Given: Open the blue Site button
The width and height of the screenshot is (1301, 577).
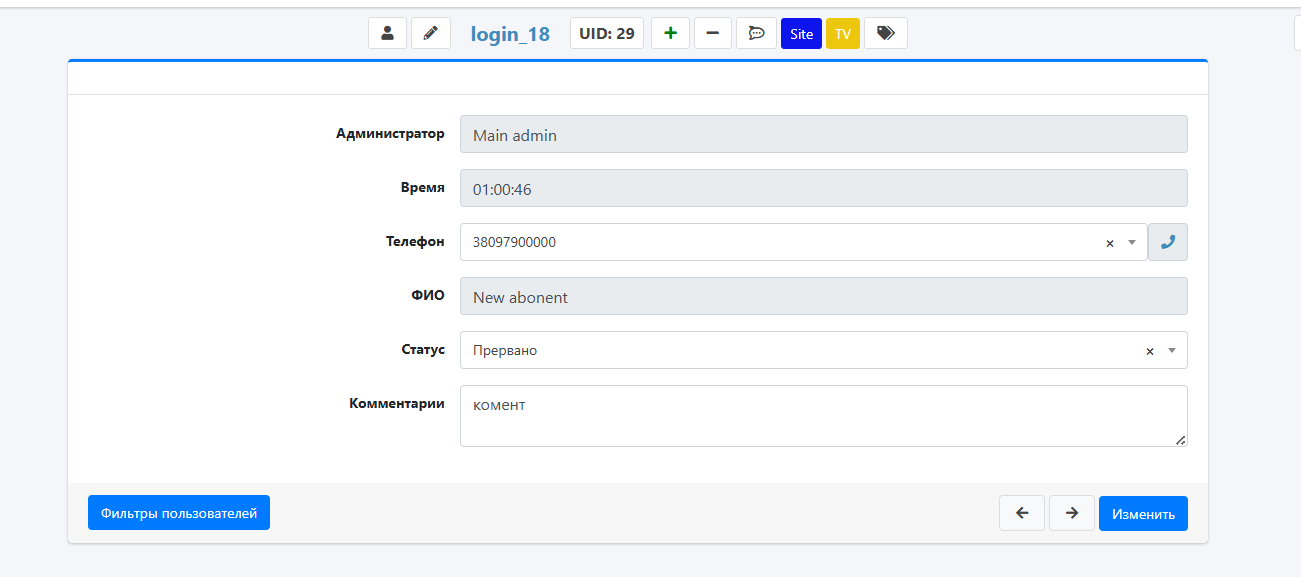Looking at the screenshot, I should pos(801,33).
